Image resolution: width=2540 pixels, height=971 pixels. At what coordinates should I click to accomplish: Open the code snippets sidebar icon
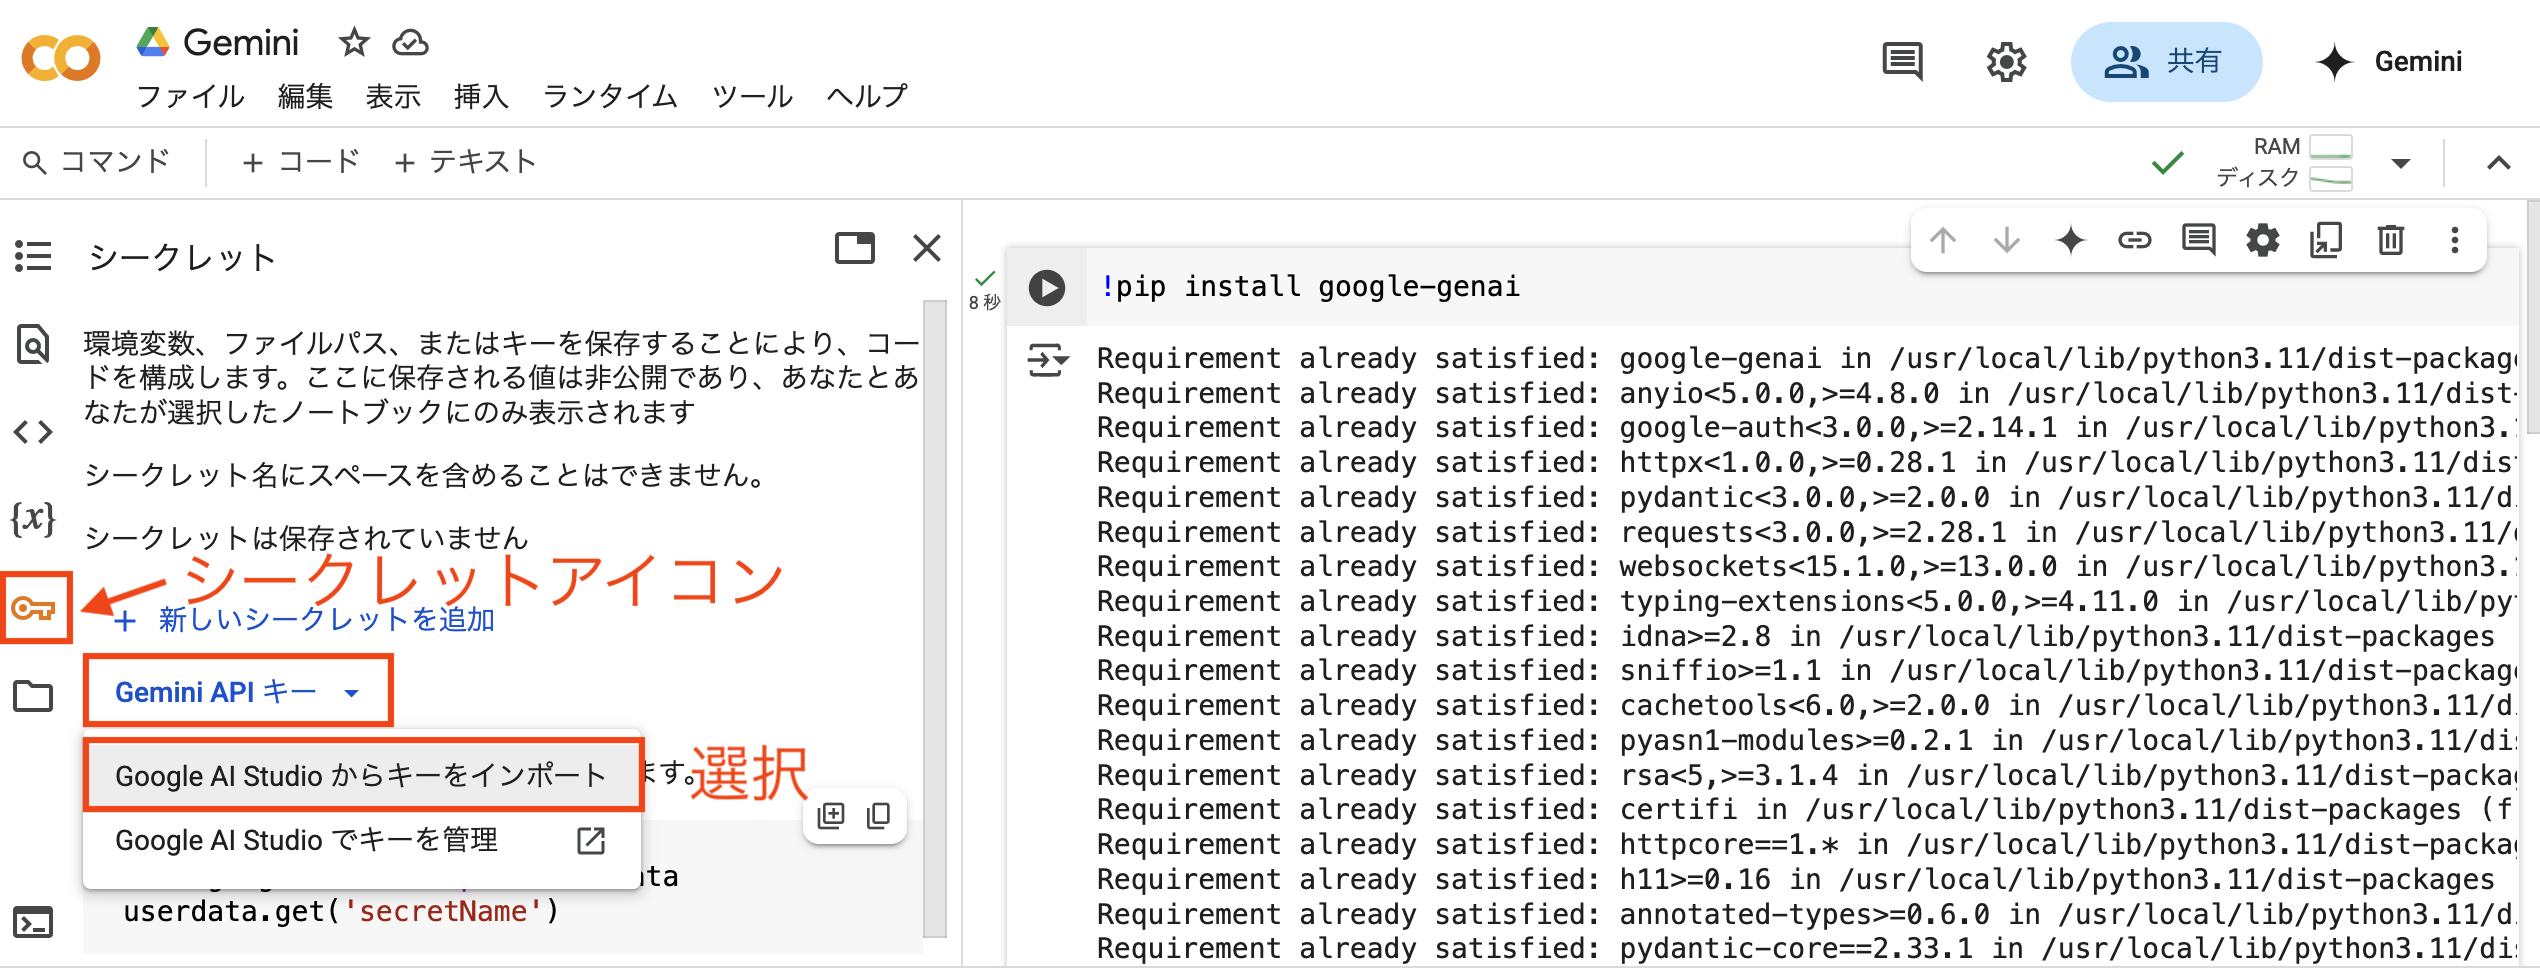[33, 432]
